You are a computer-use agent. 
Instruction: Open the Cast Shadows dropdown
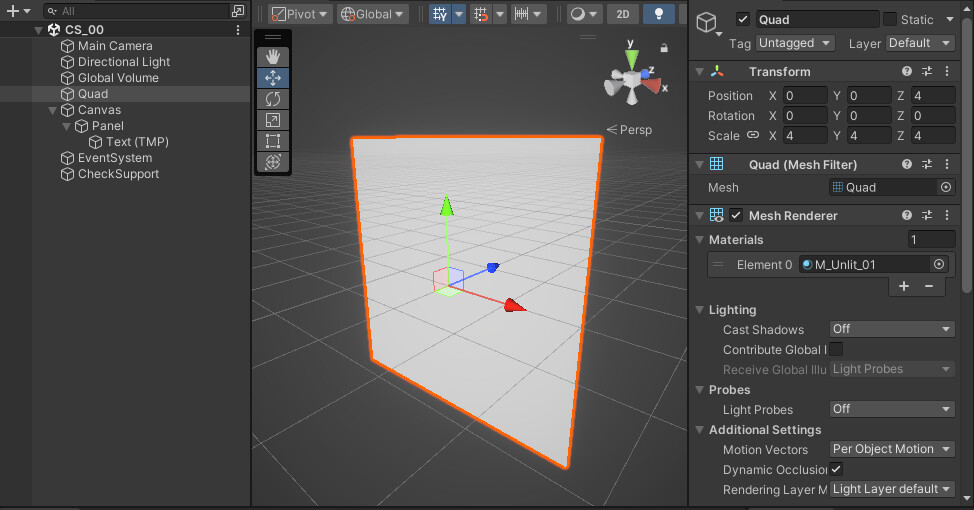tap(892, 329)
